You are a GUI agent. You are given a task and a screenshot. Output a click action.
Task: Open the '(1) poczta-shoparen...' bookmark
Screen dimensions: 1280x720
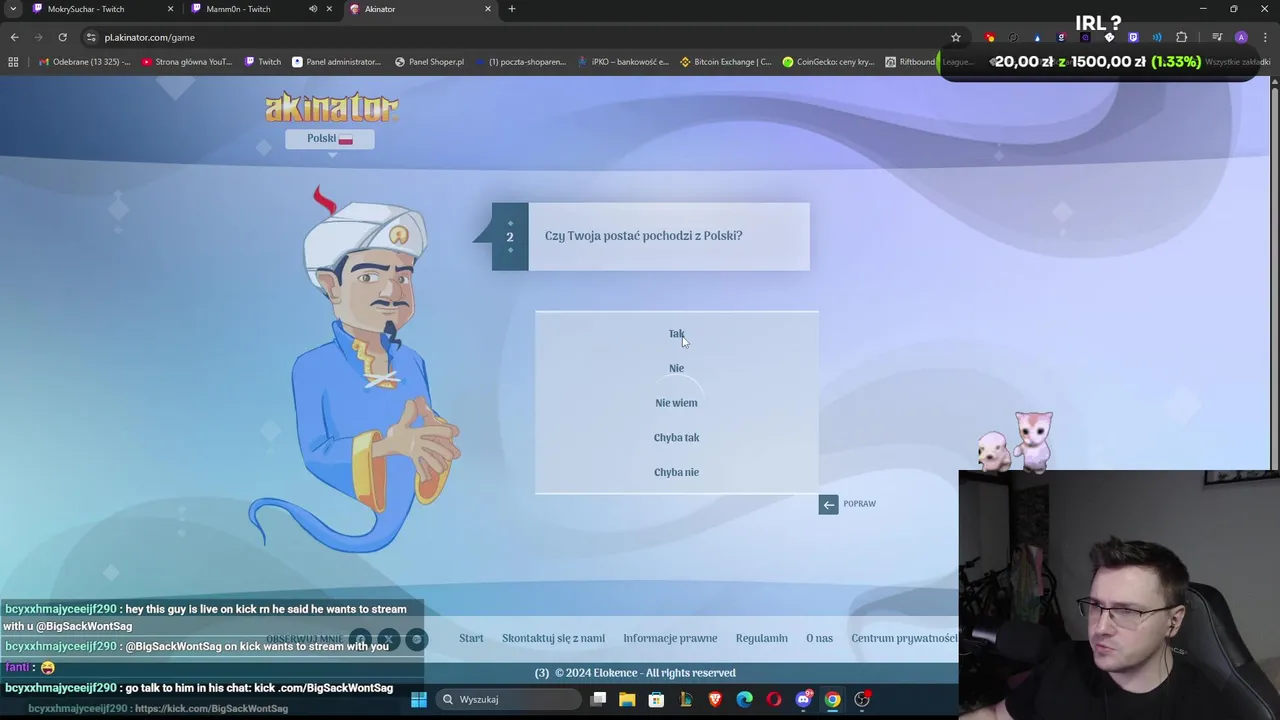(x=521, y=62)
